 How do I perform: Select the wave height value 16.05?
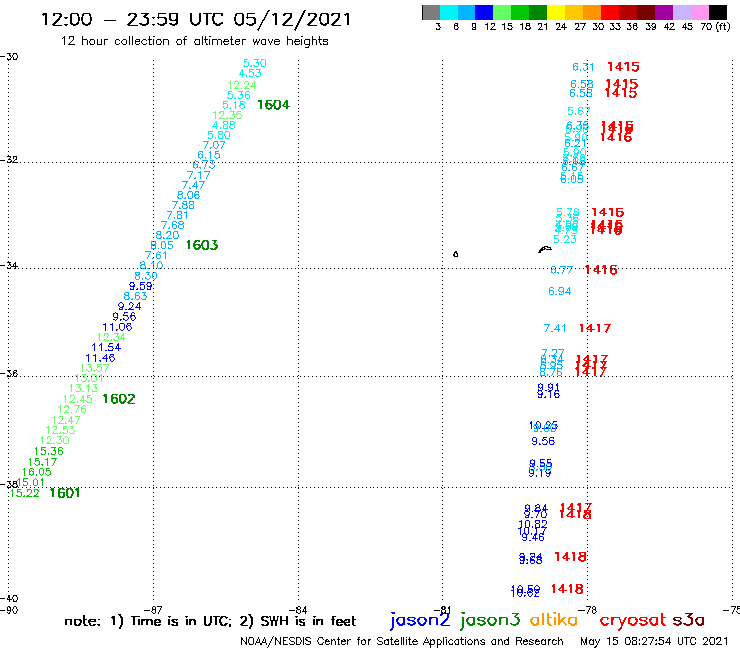coord(36,472)
